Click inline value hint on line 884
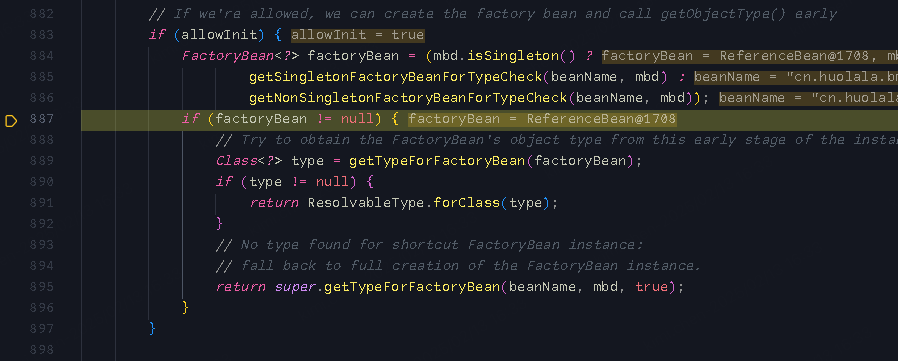 point(750,56)
